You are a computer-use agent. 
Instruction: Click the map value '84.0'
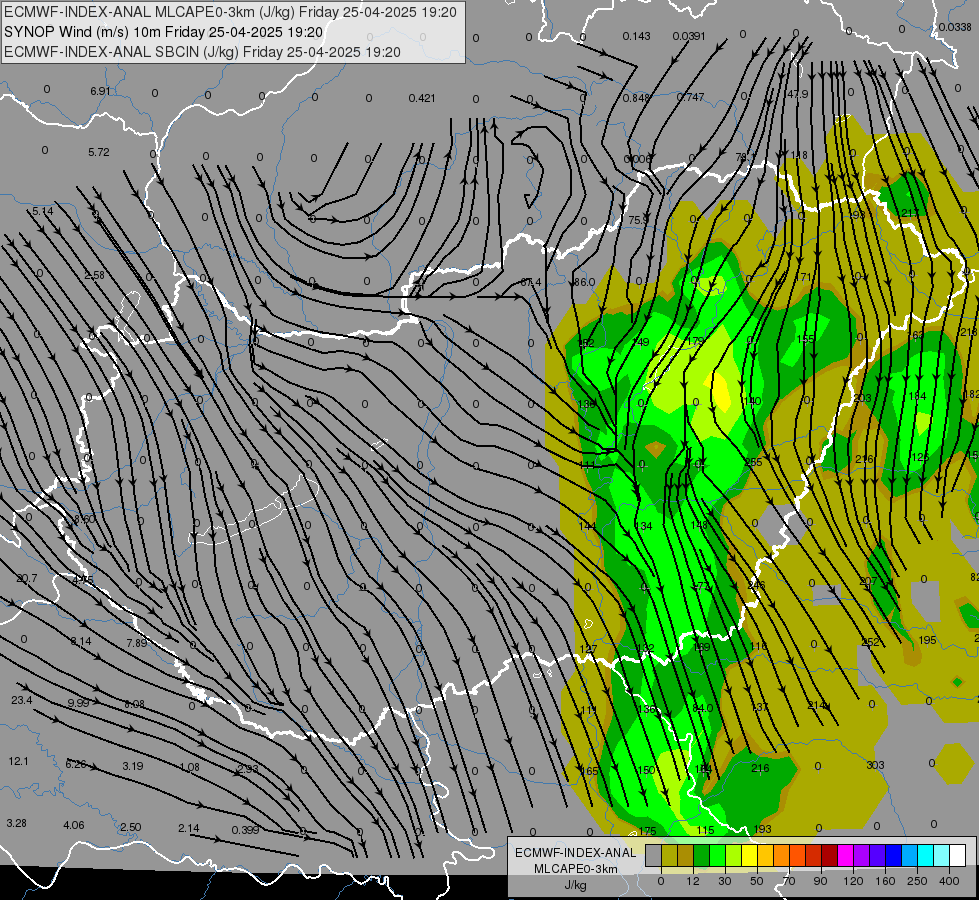[702, 708]
